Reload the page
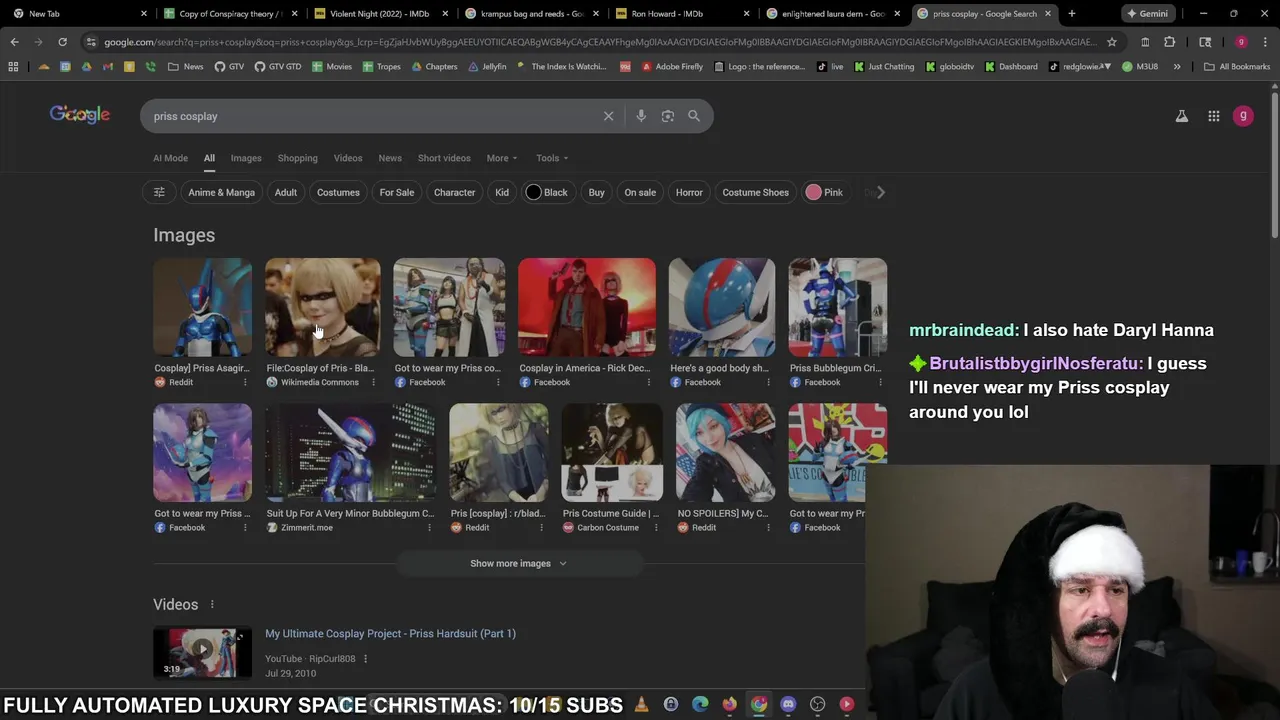Viewport: 1280px width, 720px height. click(x=62, y=42)
